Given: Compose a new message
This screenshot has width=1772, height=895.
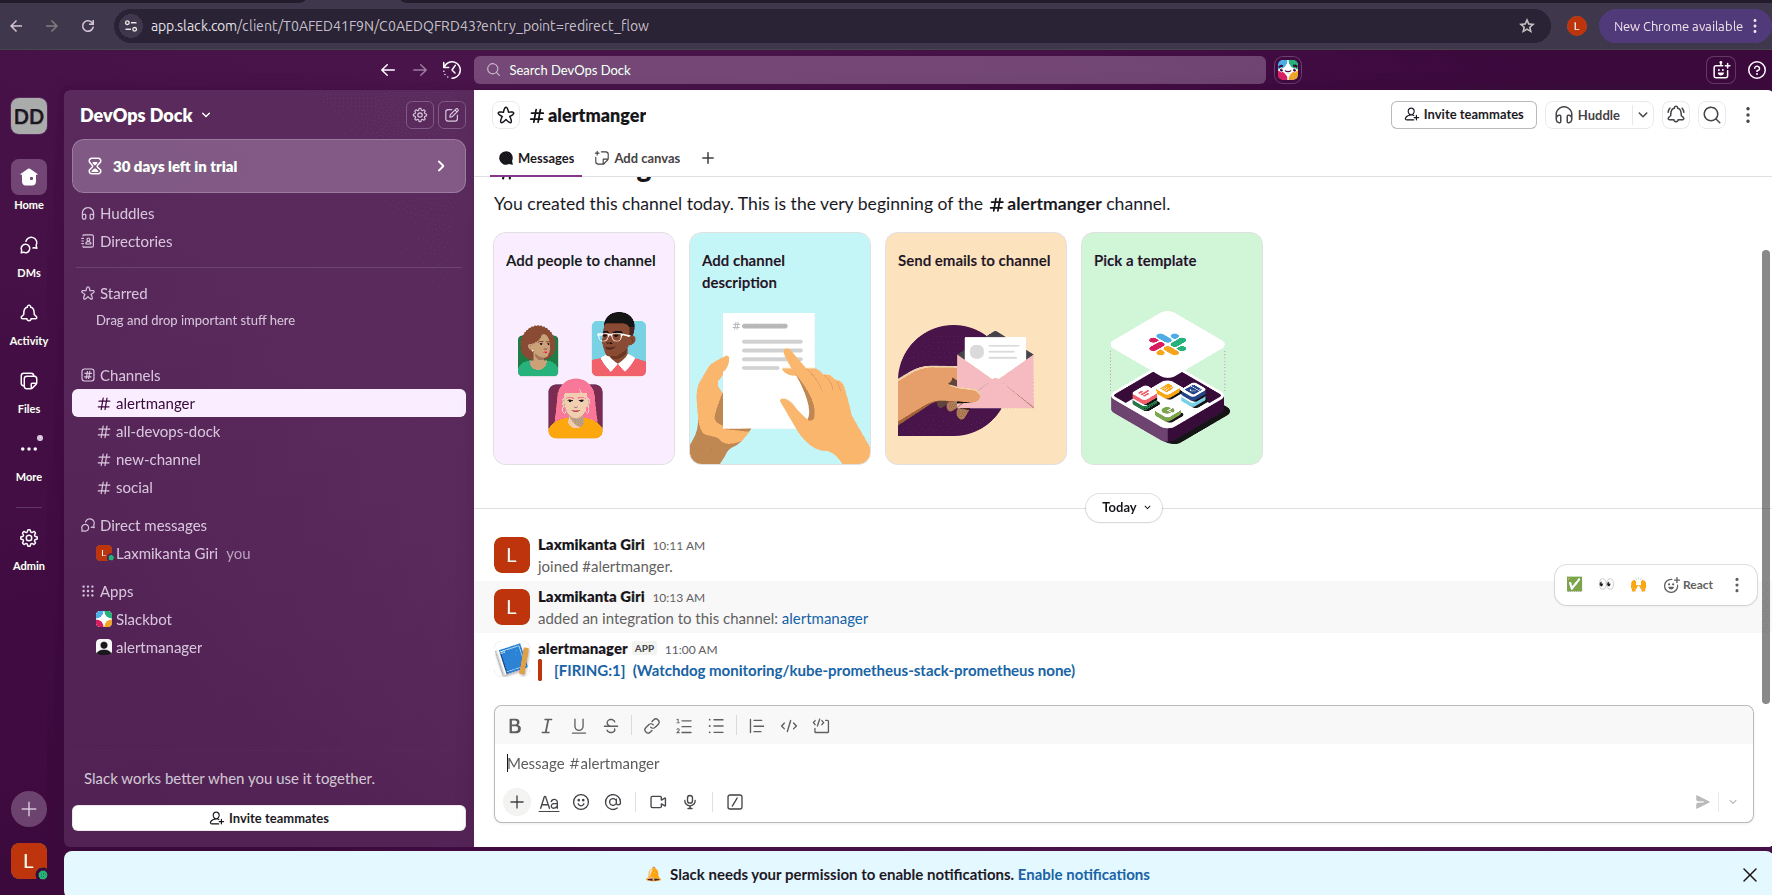Looking at the screenshot, I should [452, 115].
